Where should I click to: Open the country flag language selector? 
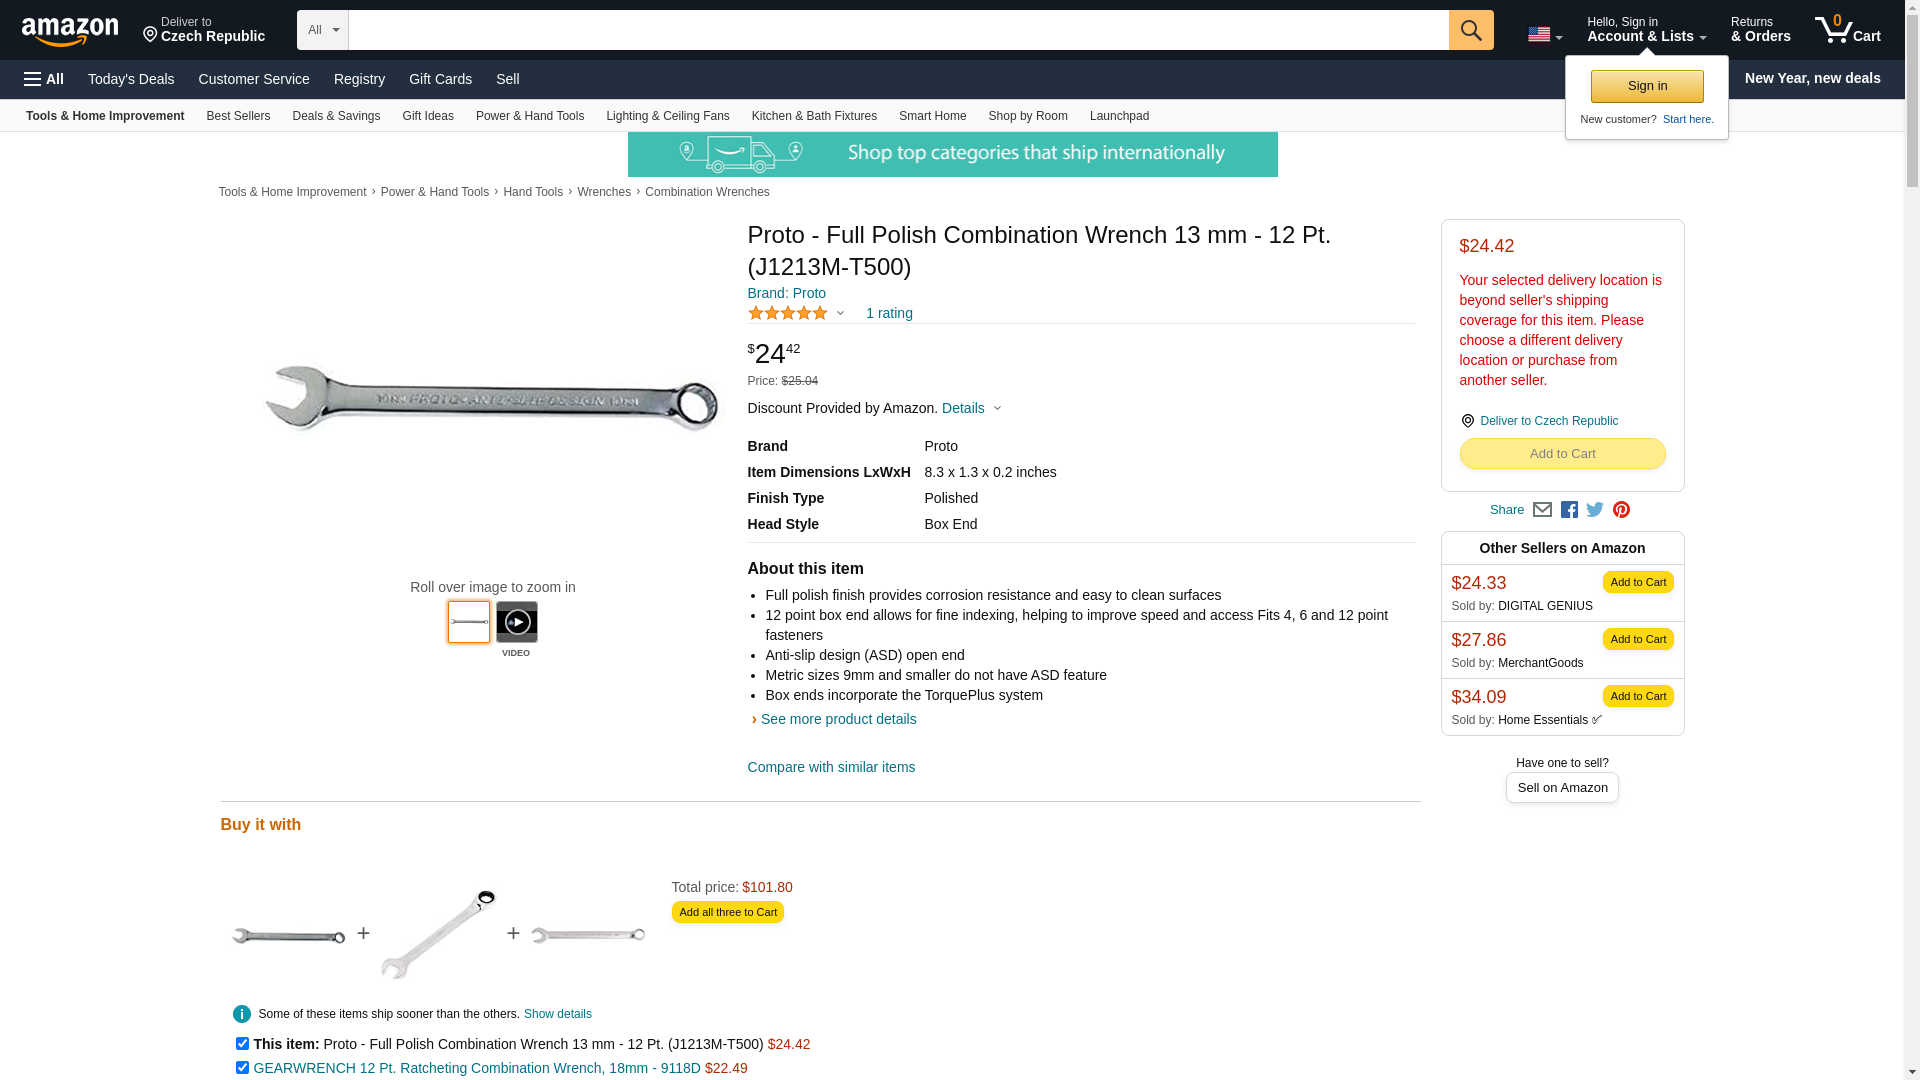(1544, 35)
